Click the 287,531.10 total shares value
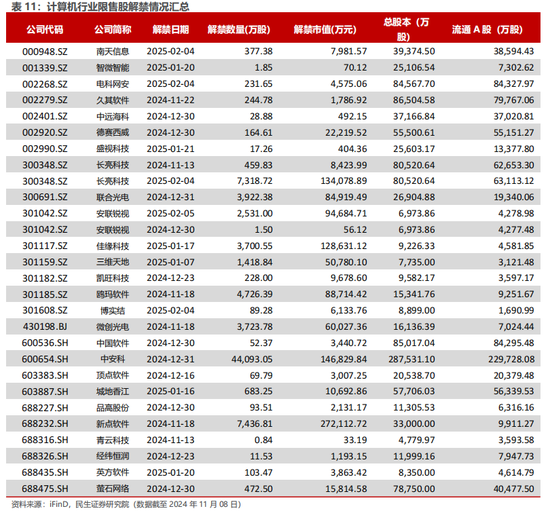The image size is (550, 513). click(x=412, y=359)
